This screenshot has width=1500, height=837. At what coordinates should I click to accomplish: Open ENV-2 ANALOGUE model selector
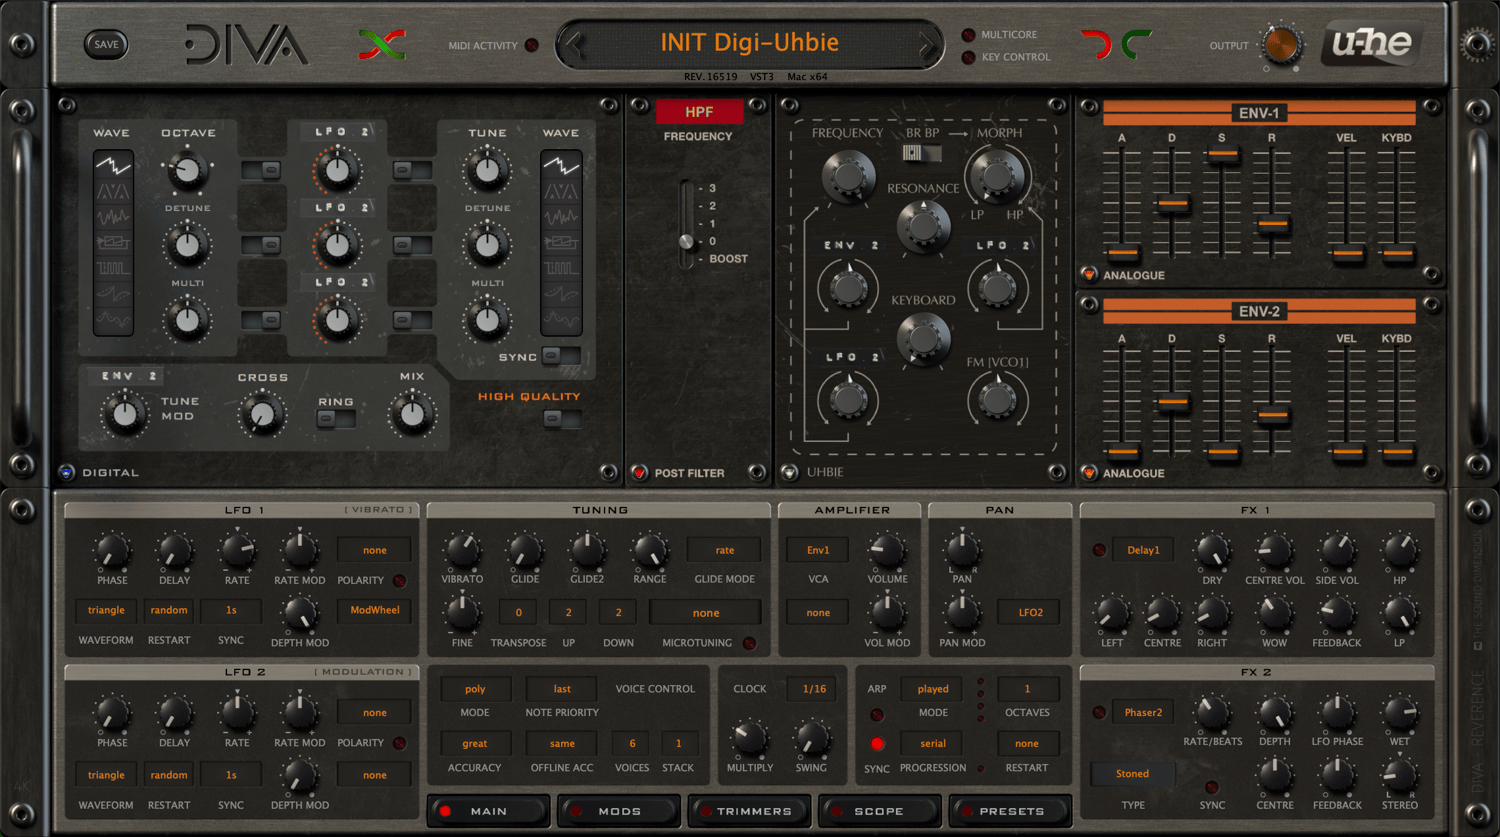(1089, 472)
